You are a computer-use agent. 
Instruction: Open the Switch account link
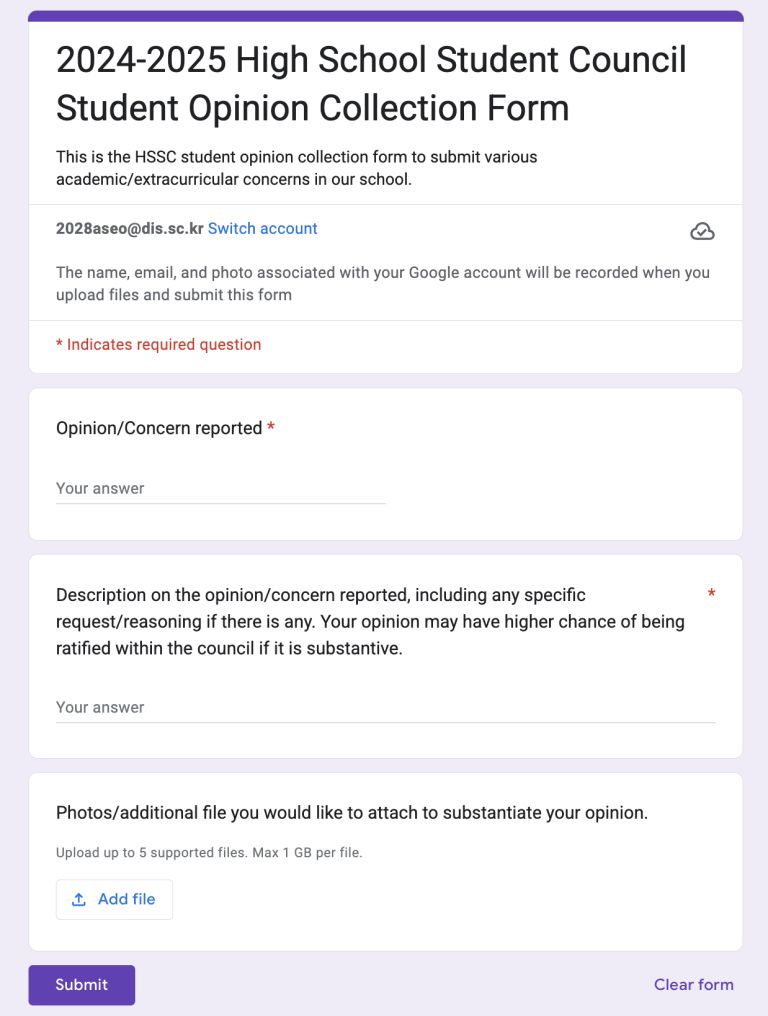pos(262,229)
